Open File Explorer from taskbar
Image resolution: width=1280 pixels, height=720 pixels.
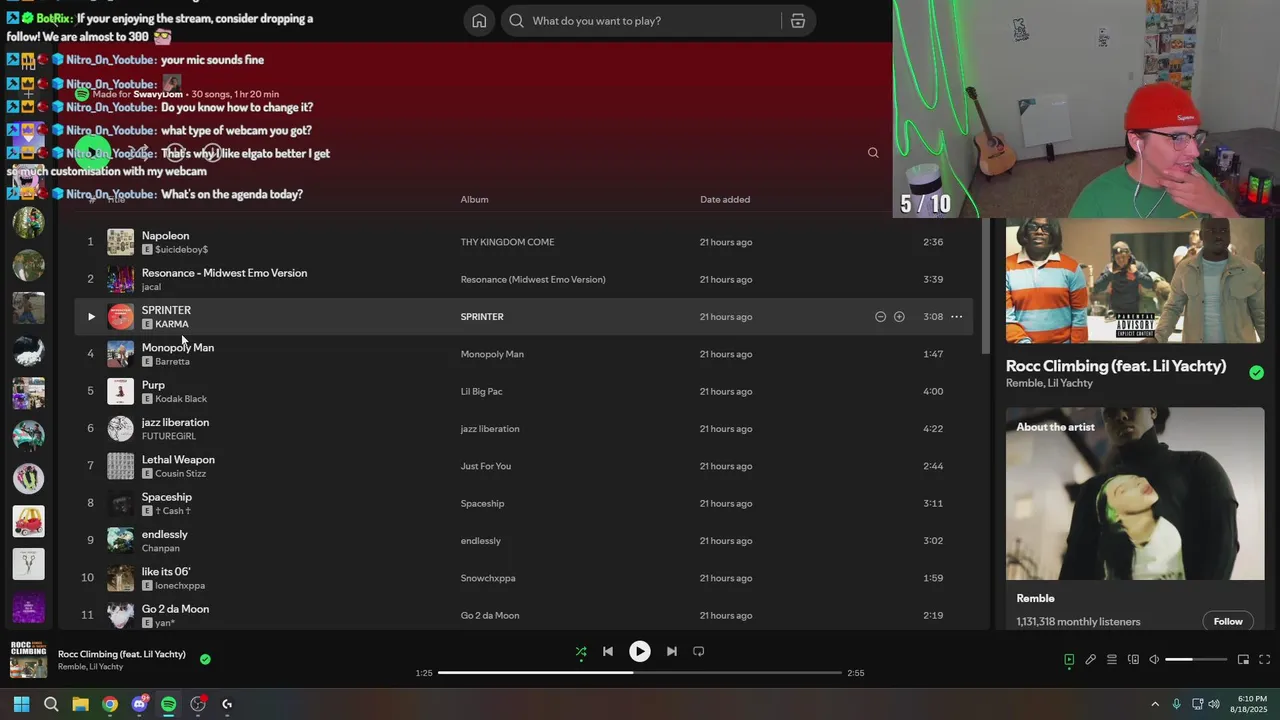tap(80, 704)
